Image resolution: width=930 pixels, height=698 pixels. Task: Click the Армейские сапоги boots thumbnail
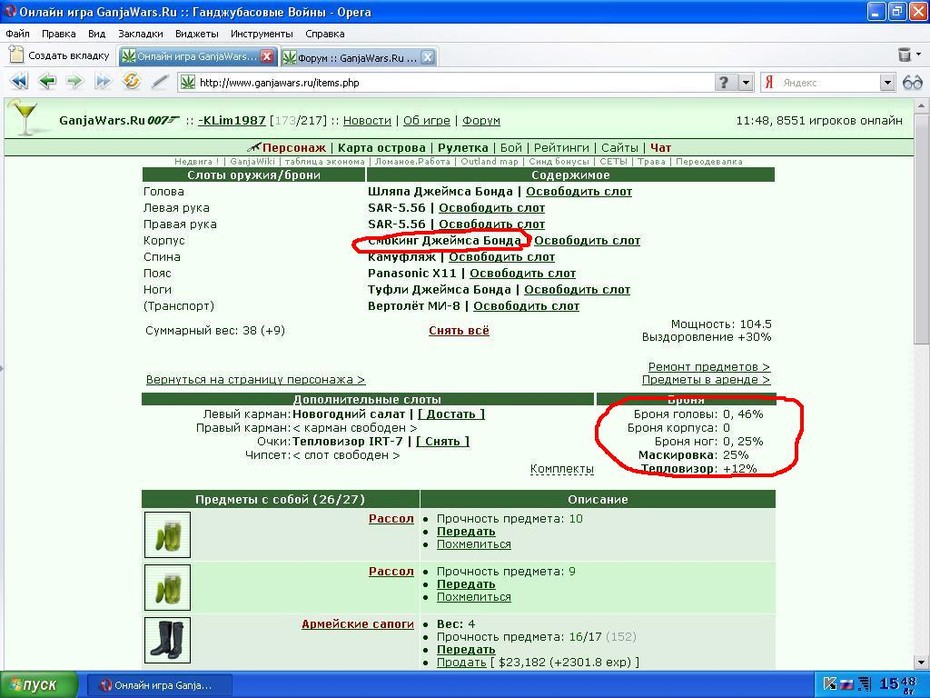tap(167, 640)
